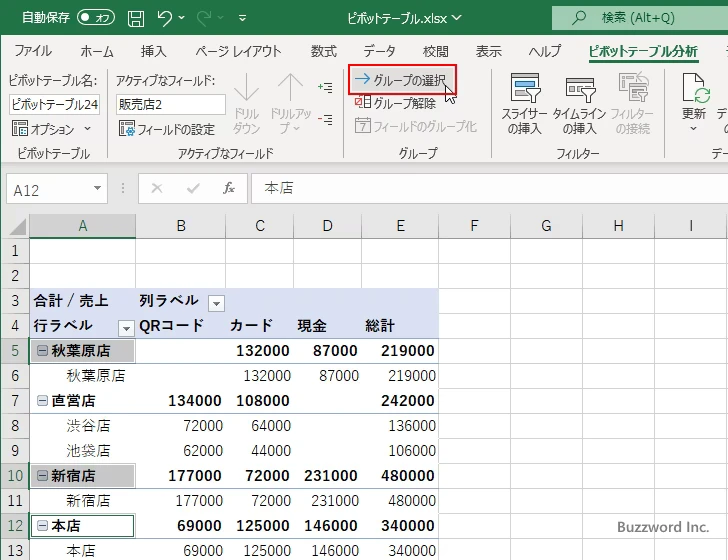728x560 pixels.
Task: Click the Collapse Field minus icon
Action: [325, 120]
